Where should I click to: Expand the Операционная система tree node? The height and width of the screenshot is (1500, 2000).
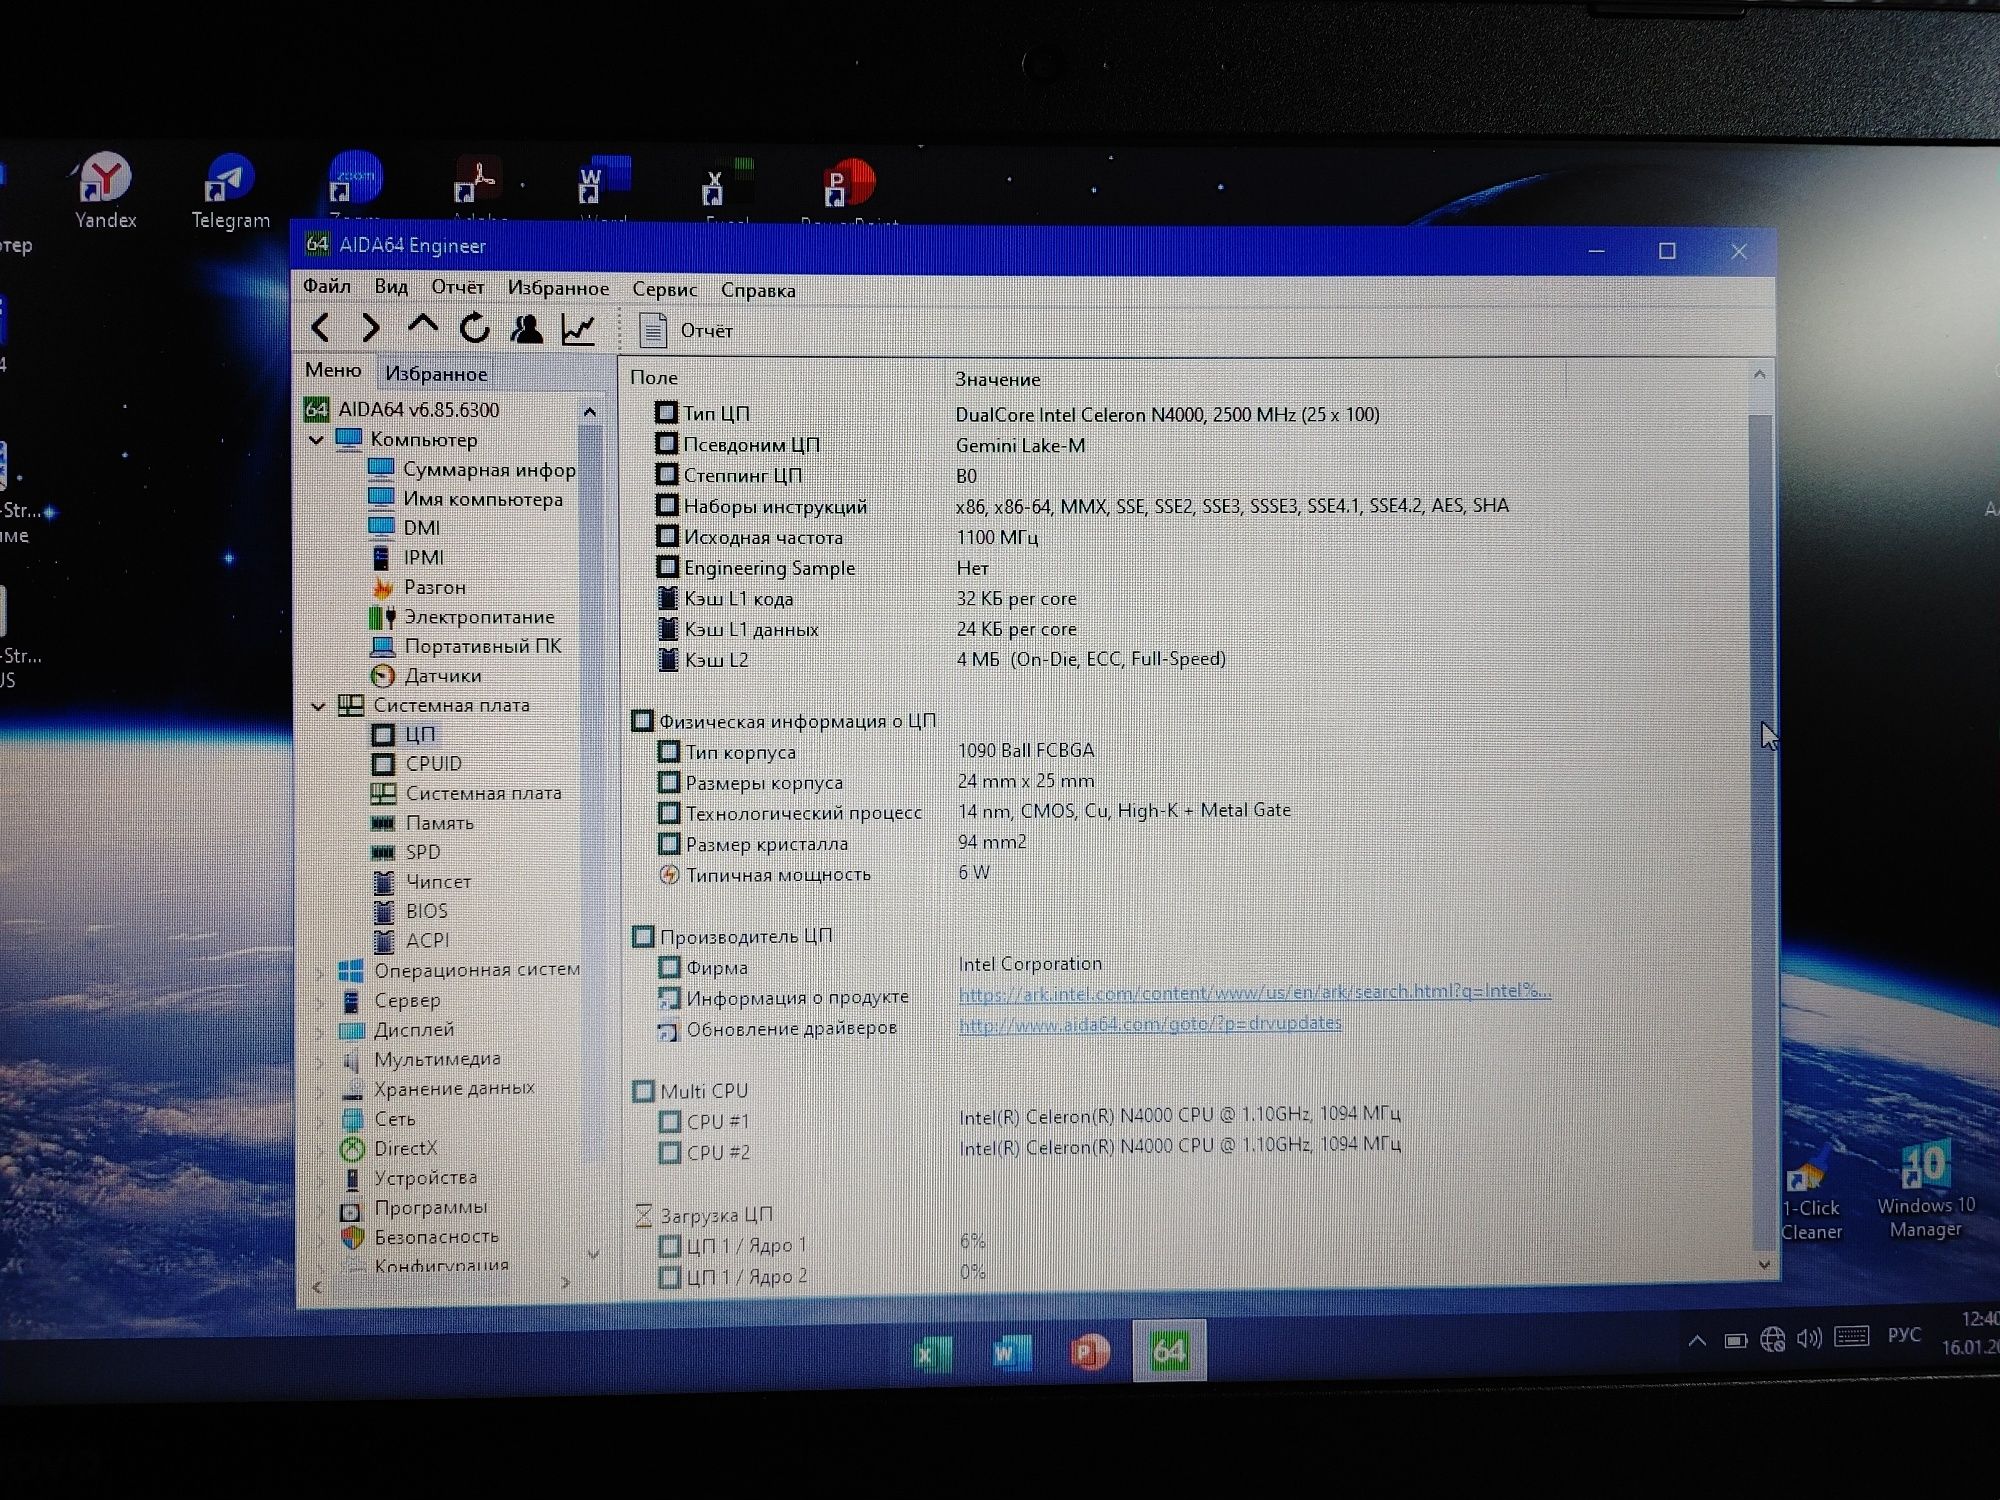click(x=321, y=971)
